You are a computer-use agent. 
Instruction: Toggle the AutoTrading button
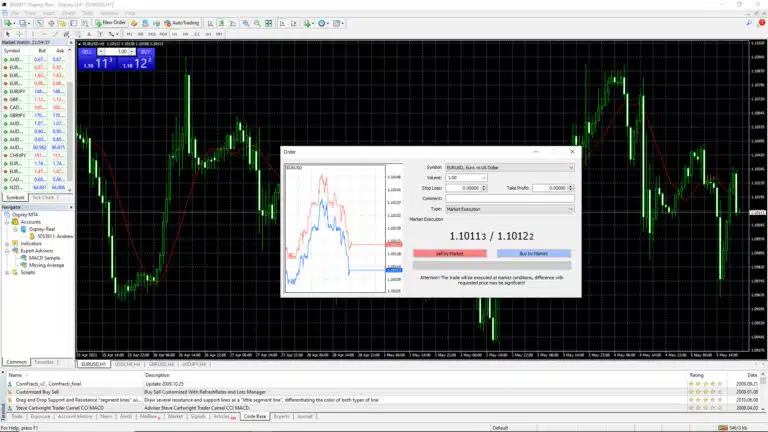(182, 23)
